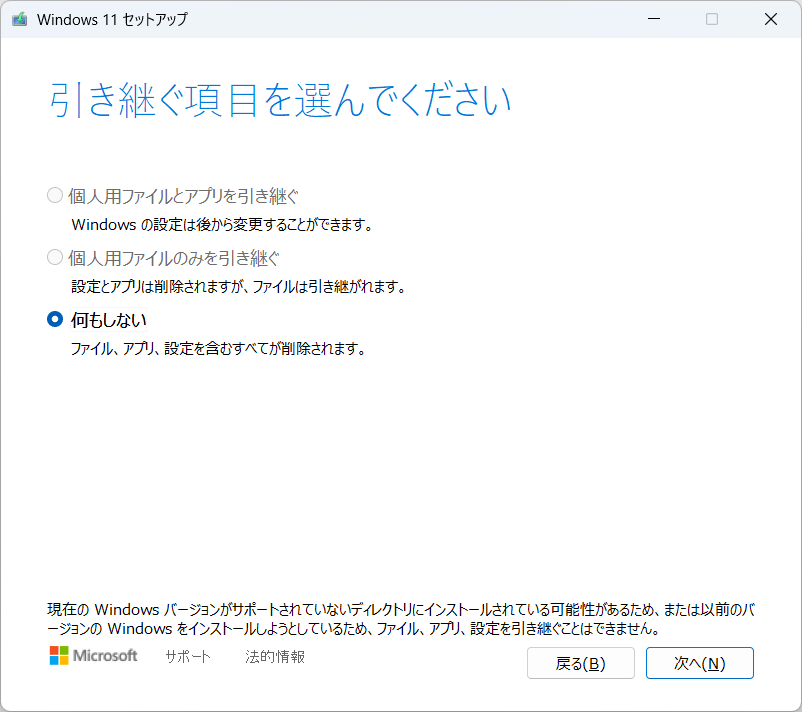The height and width of the screenshot is (712, 802).
Task: Close the Windows 11 セットアップ window
Action: pos(771,19)
